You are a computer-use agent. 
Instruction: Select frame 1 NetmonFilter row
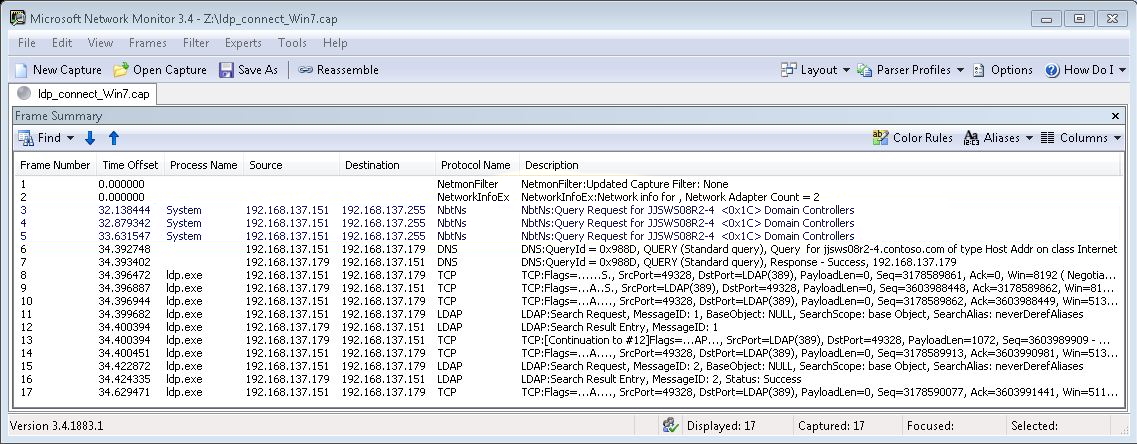click(568, 184)
